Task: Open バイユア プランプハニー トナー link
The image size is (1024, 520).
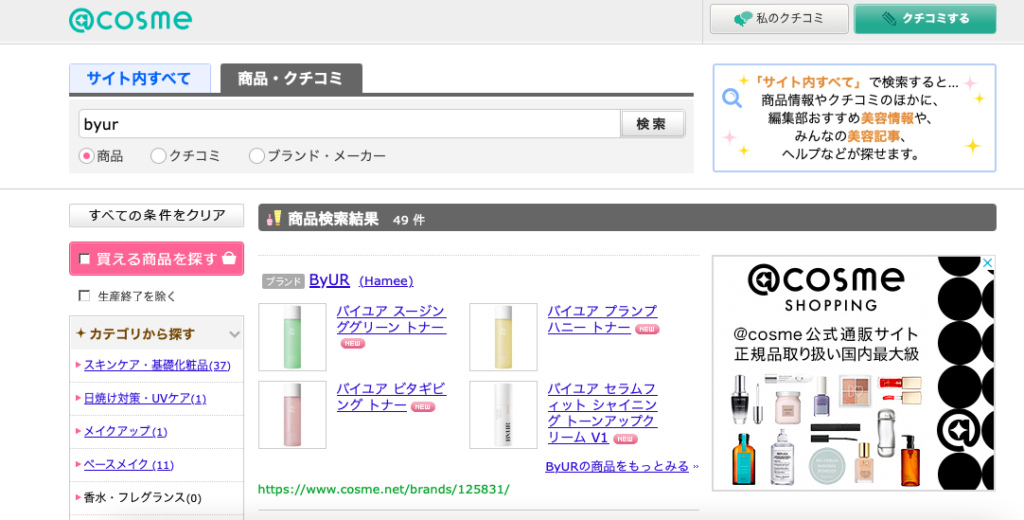Action: [602, 319]
